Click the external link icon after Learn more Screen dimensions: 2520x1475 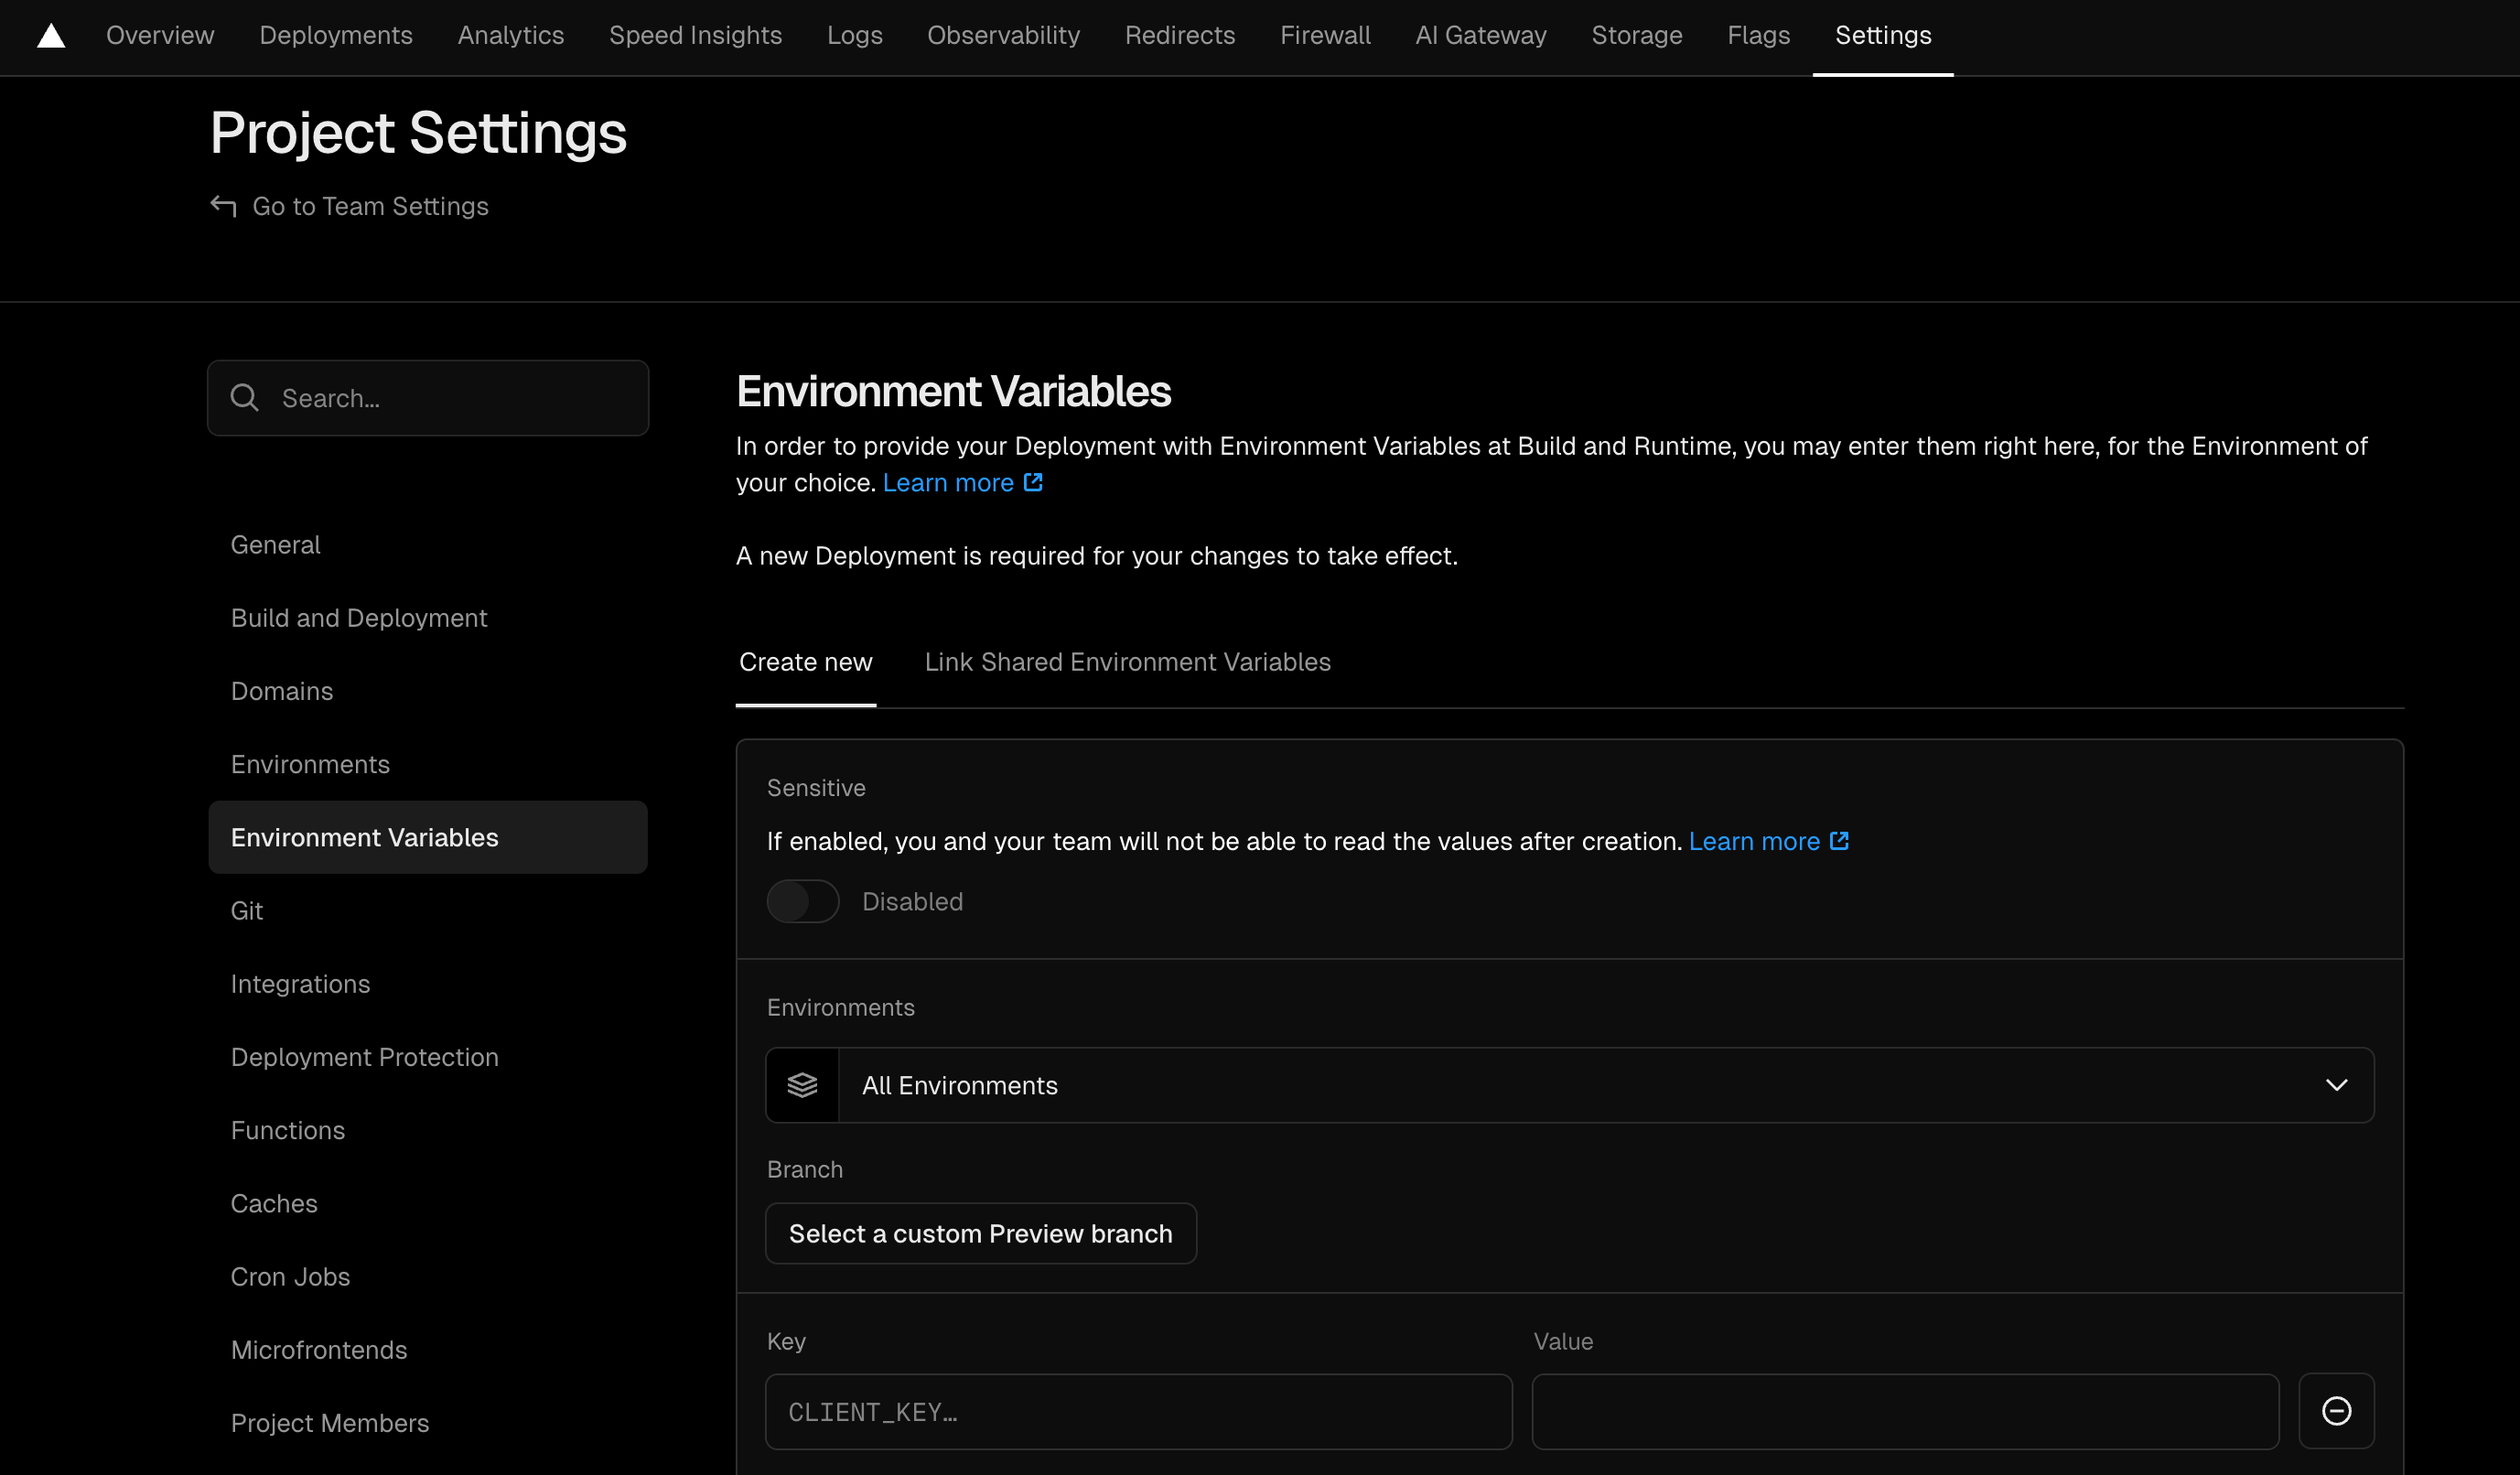(1033, 482)
